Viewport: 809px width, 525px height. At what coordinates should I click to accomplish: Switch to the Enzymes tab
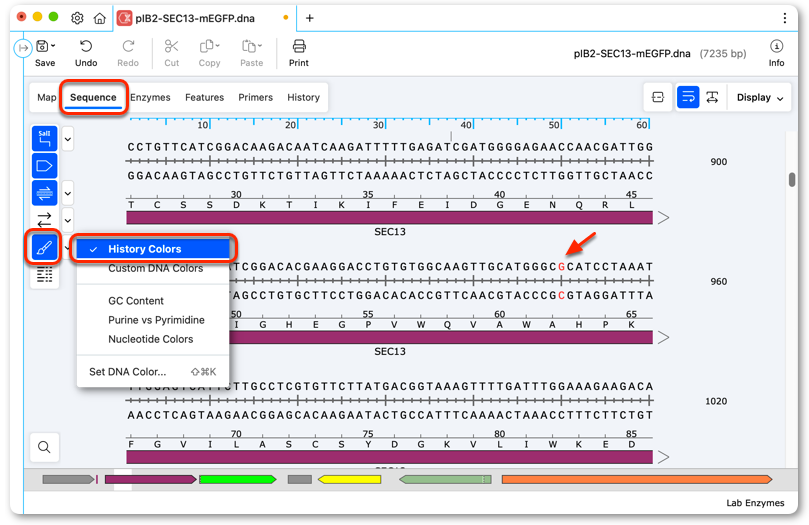tap(150, 97)
